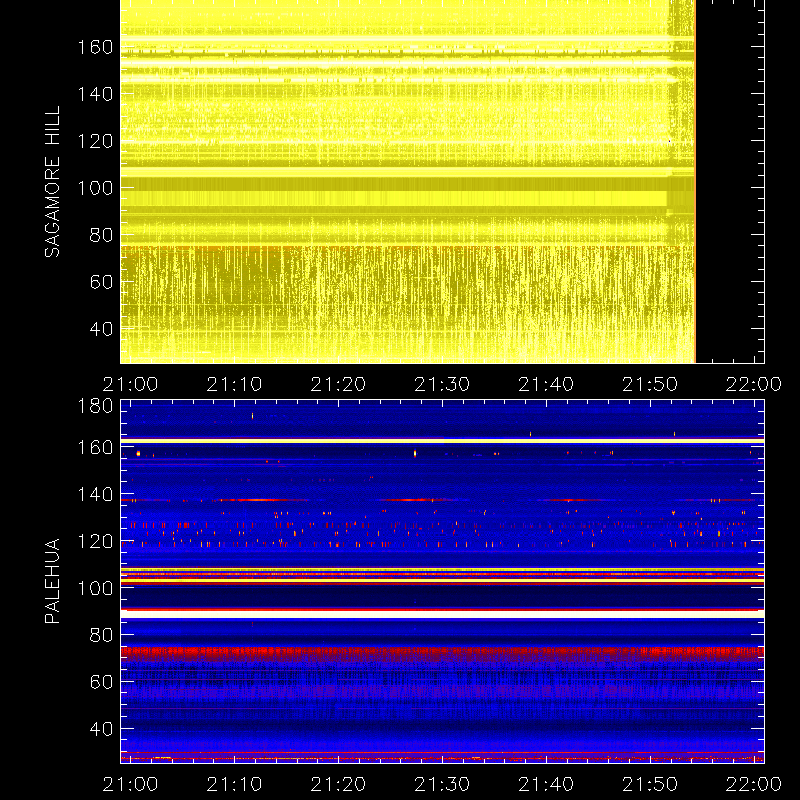Viewport: 800px width, 800px height.
Task: Click Palehua plot's 21:20 time label
Action: tap(338, 784)
